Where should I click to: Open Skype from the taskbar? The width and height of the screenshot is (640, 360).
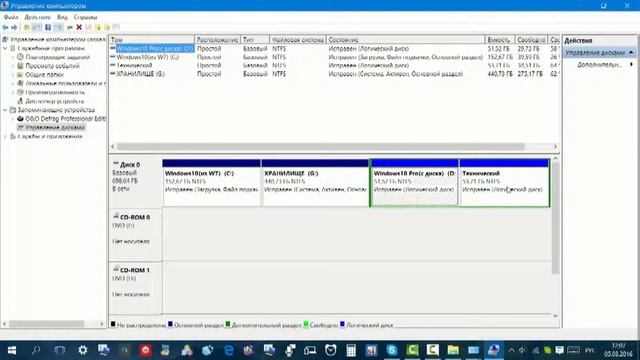pos(392,350)
